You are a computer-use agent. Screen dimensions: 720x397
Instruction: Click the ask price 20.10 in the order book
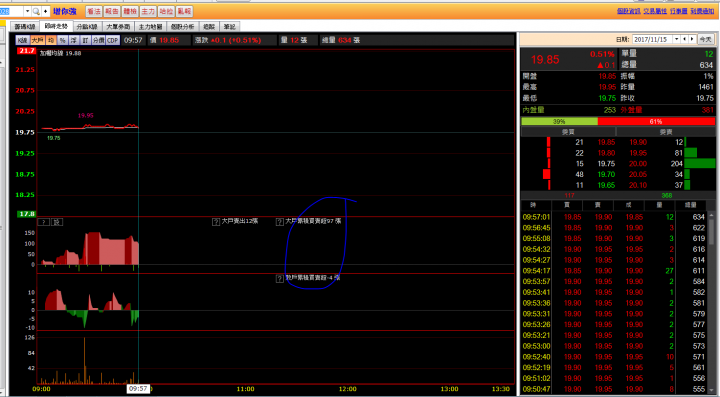(638, 185)
